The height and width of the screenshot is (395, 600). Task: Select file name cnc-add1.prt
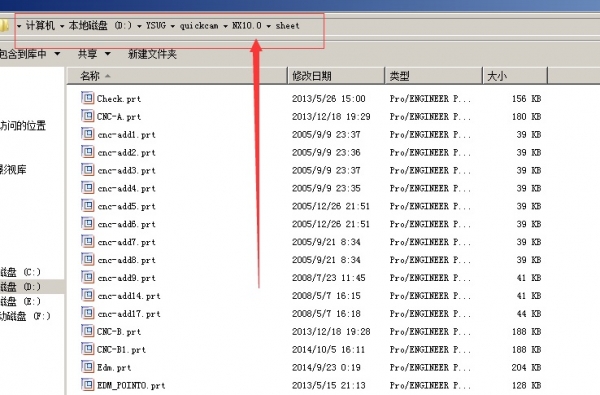point(127,135)
